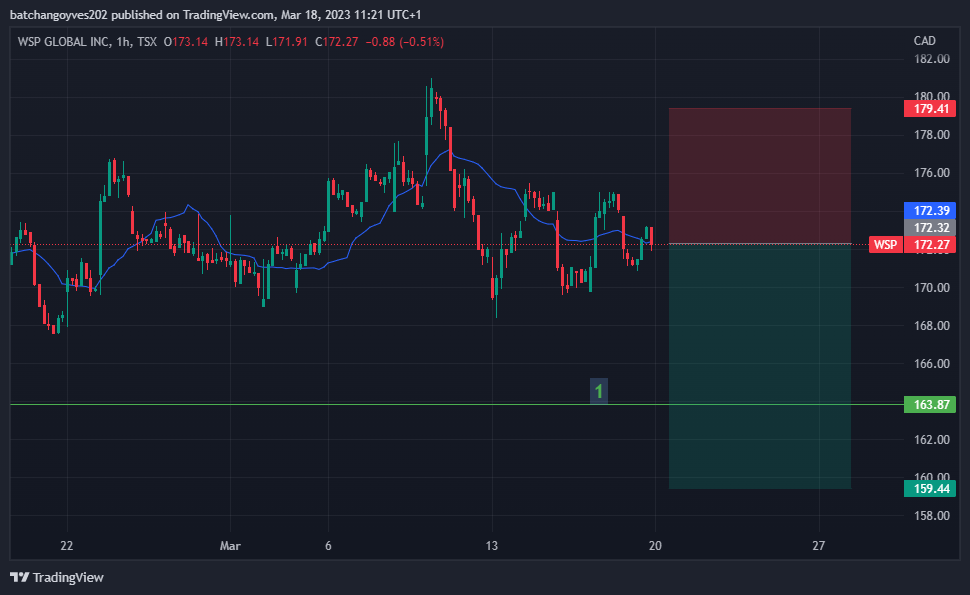The height and width of the screenshot is (595, 970).
Task: Click the 158.00 price axis tick
Action: pyautogui.click(x=932, y=516)
